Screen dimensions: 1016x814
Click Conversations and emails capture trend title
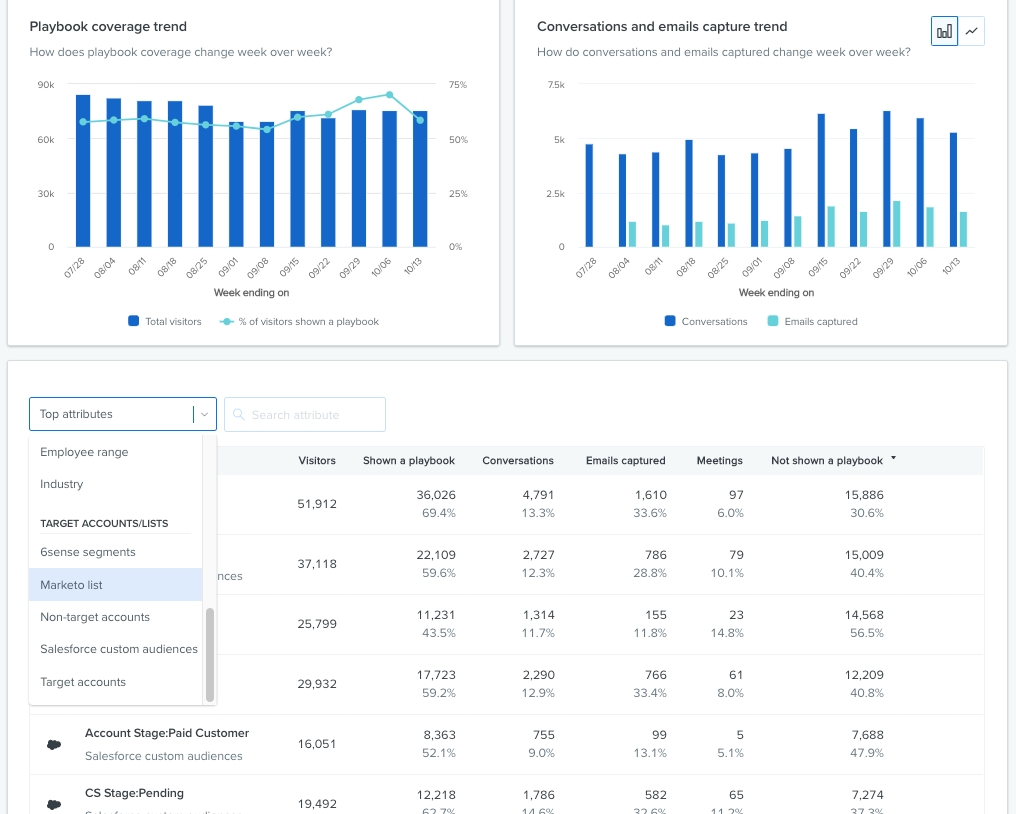[662, 27]
